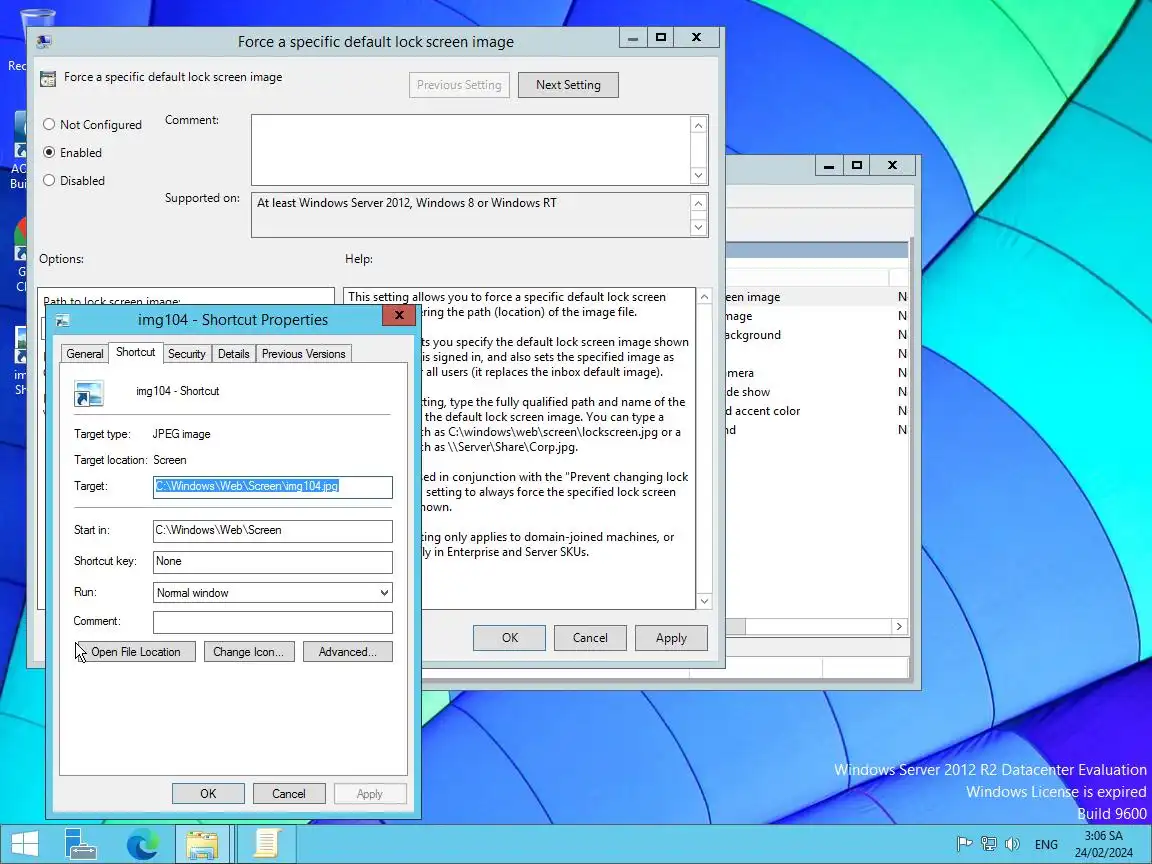The width and height of the screenshot is (1152, 864).
Task: Select the 'd accent color' row in background window
Action: point(816,411)
